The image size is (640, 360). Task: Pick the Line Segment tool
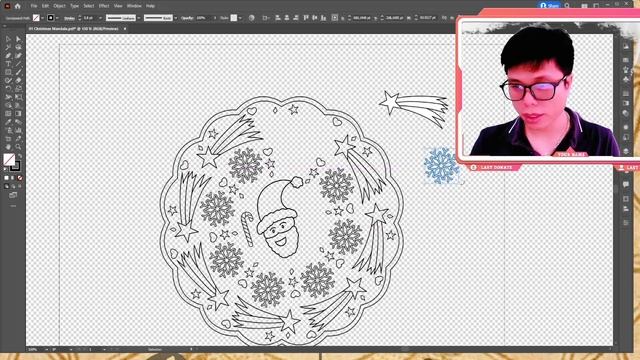18,64
